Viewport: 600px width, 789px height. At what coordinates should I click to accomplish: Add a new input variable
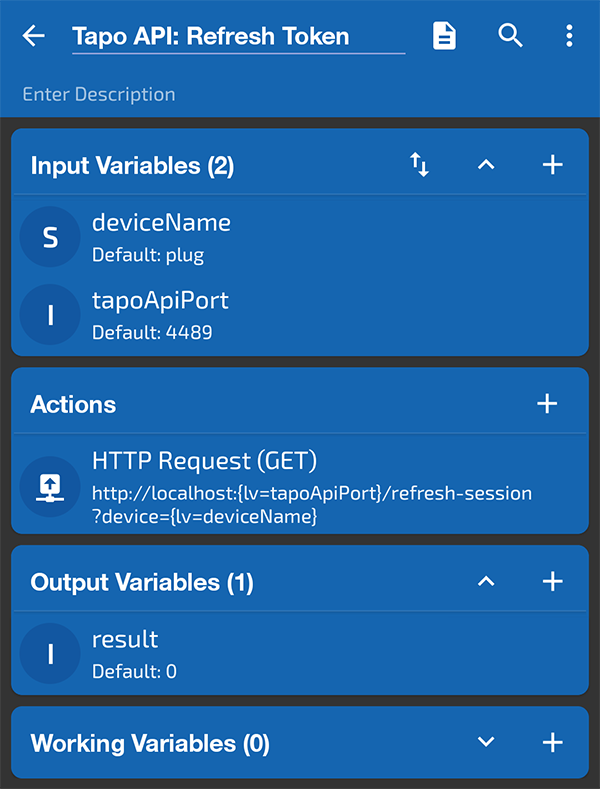(552, 165)
